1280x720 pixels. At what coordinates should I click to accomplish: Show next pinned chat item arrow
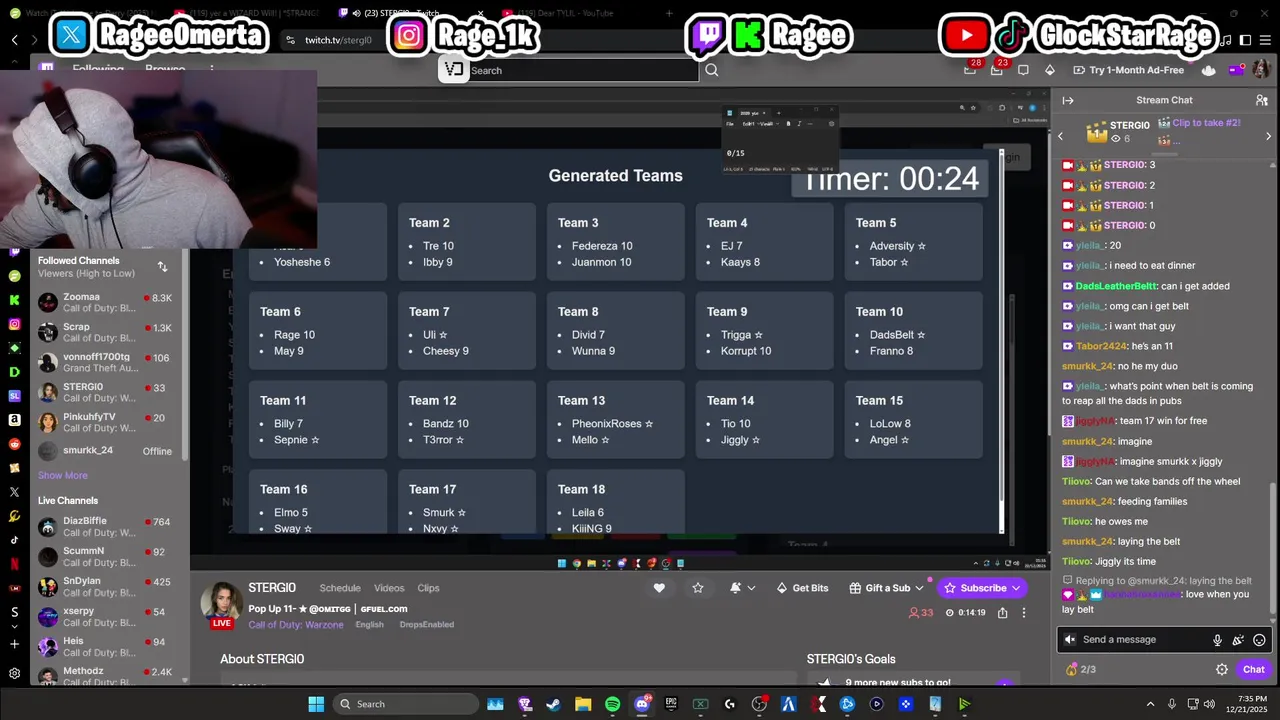tap(1268, 136)
